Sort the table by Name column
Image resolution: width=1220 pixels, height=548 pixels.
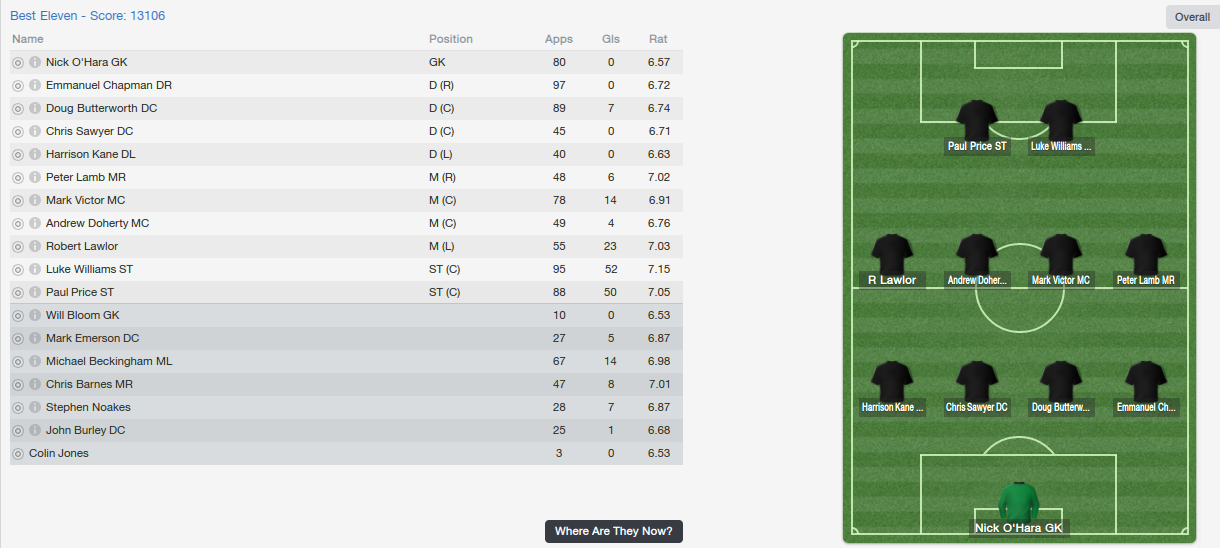click(28, 39)
